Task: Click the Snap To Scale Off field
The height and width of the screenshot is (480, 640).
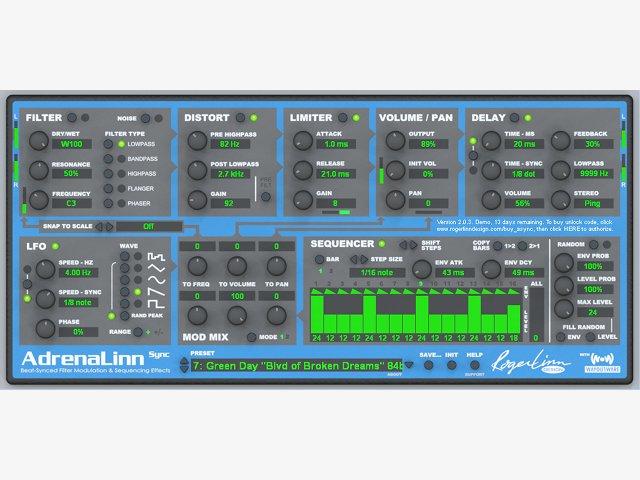Action: click(x=149, y=227)
